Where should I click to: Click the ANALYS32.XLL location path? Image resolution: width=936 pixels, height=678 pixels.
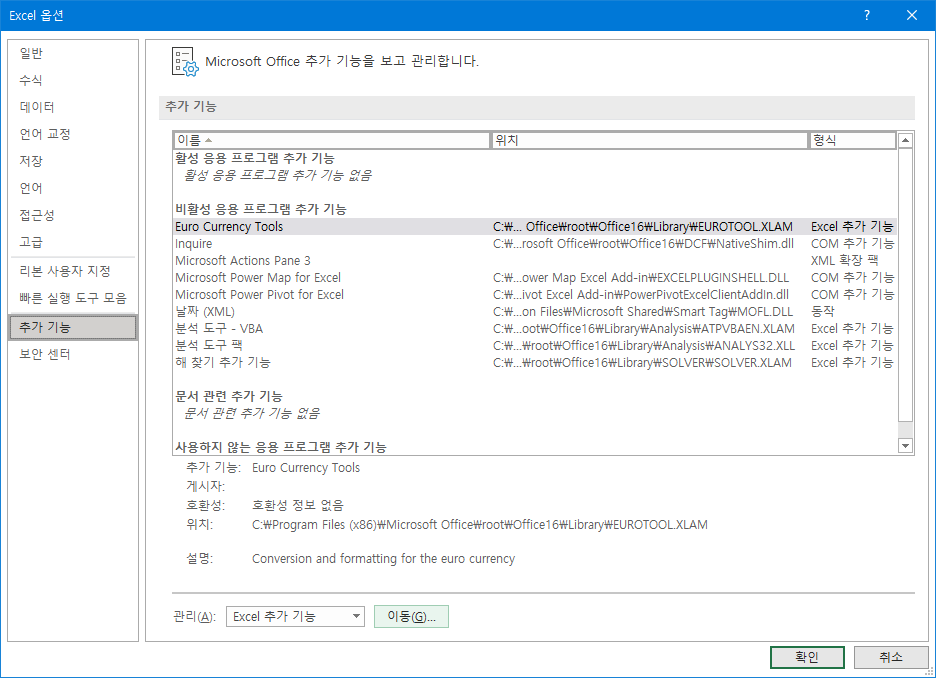(x=644, y=346)
